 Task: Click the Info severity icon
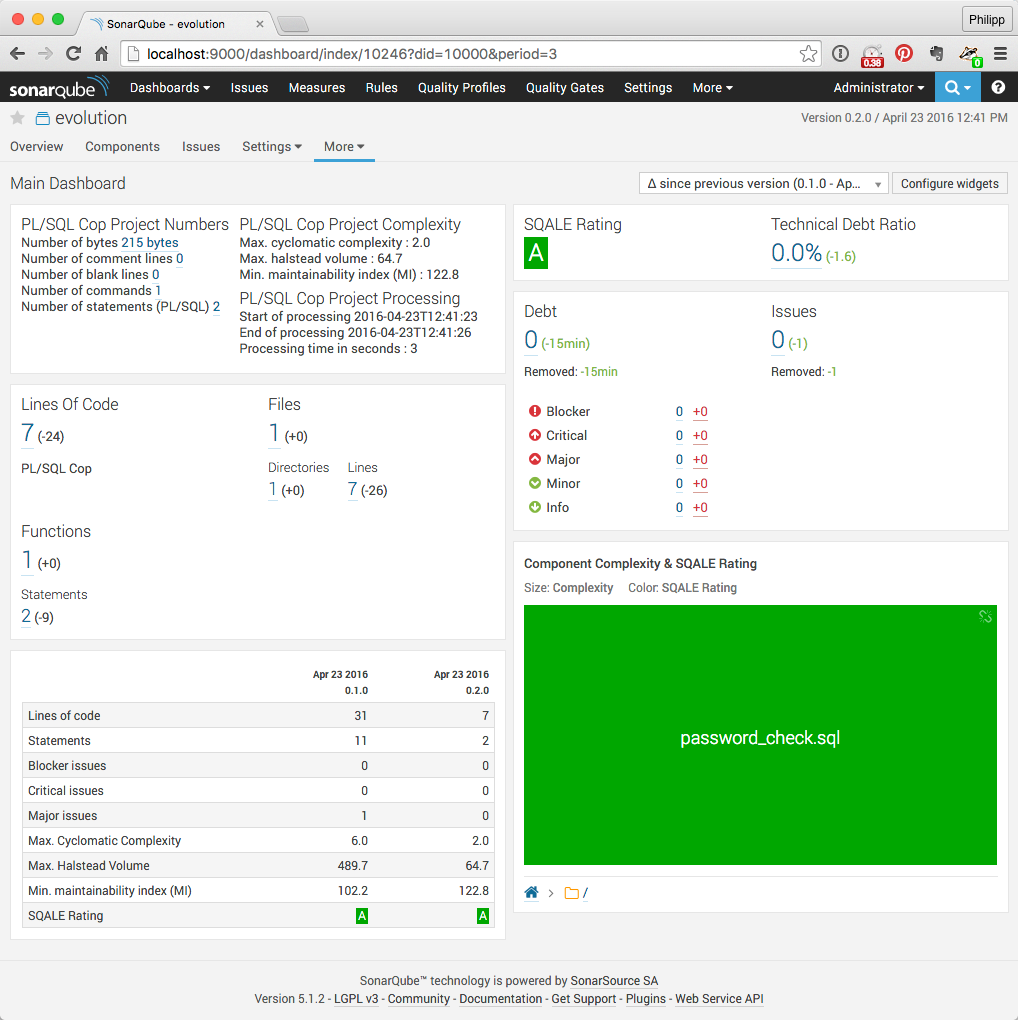535,507
